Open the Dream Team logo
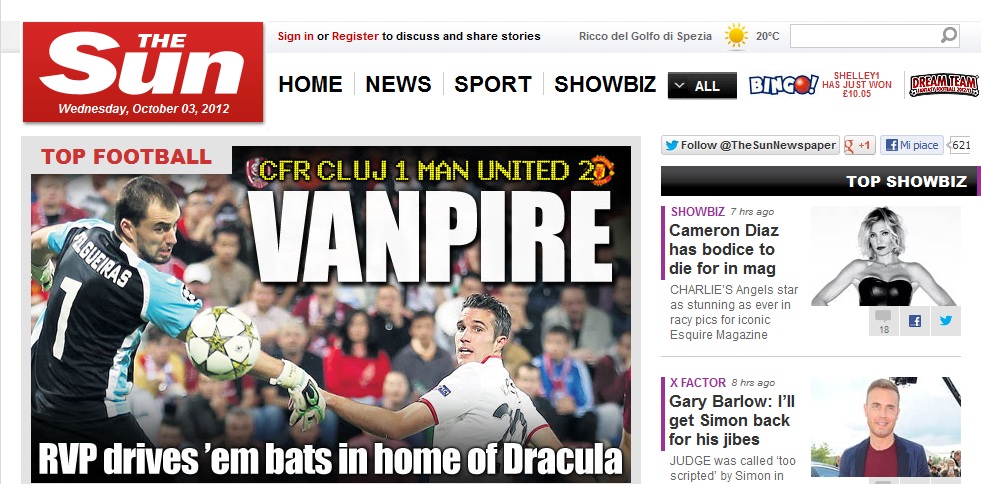This screenshot has height=484, width=981. (x=944, y=85)
